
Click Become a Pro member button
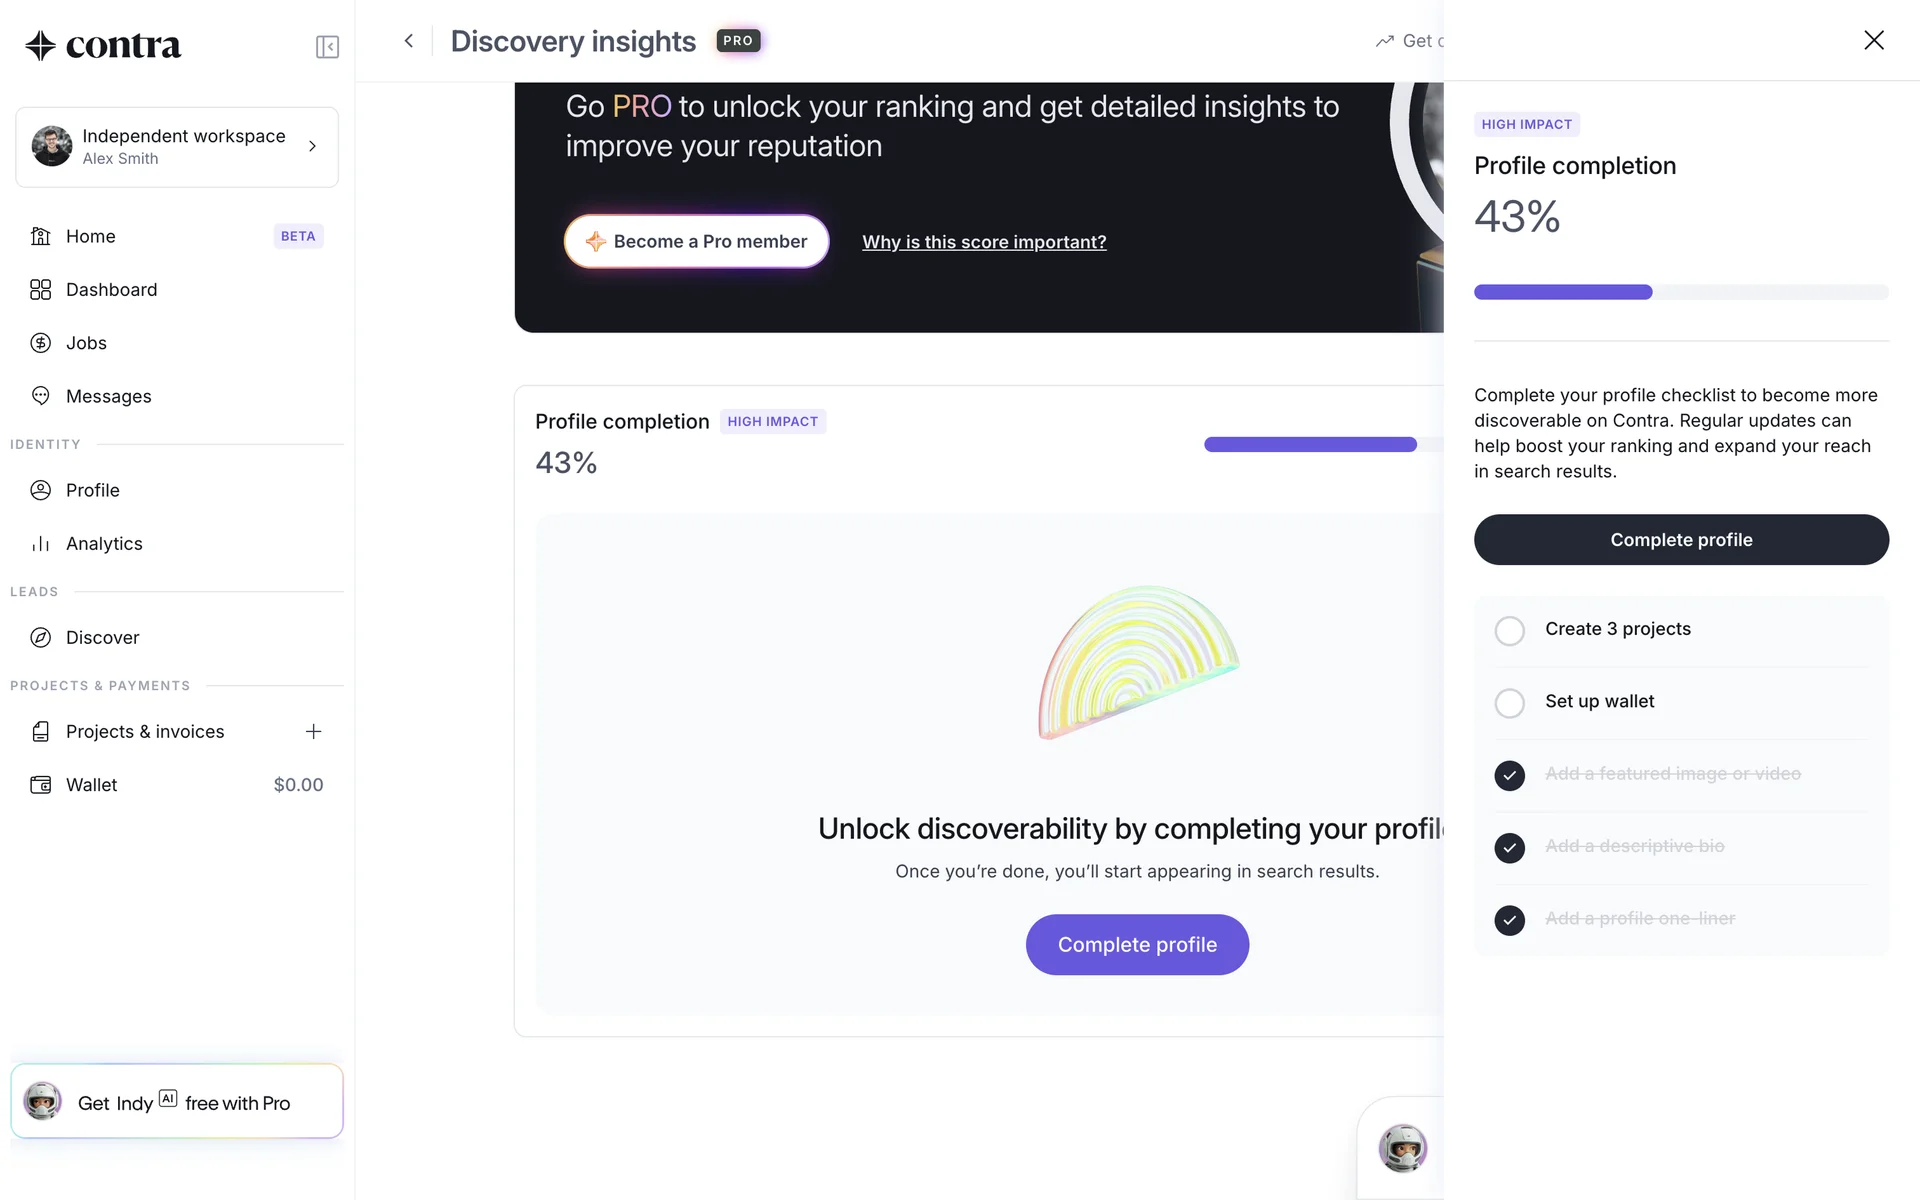coord(696,242)
